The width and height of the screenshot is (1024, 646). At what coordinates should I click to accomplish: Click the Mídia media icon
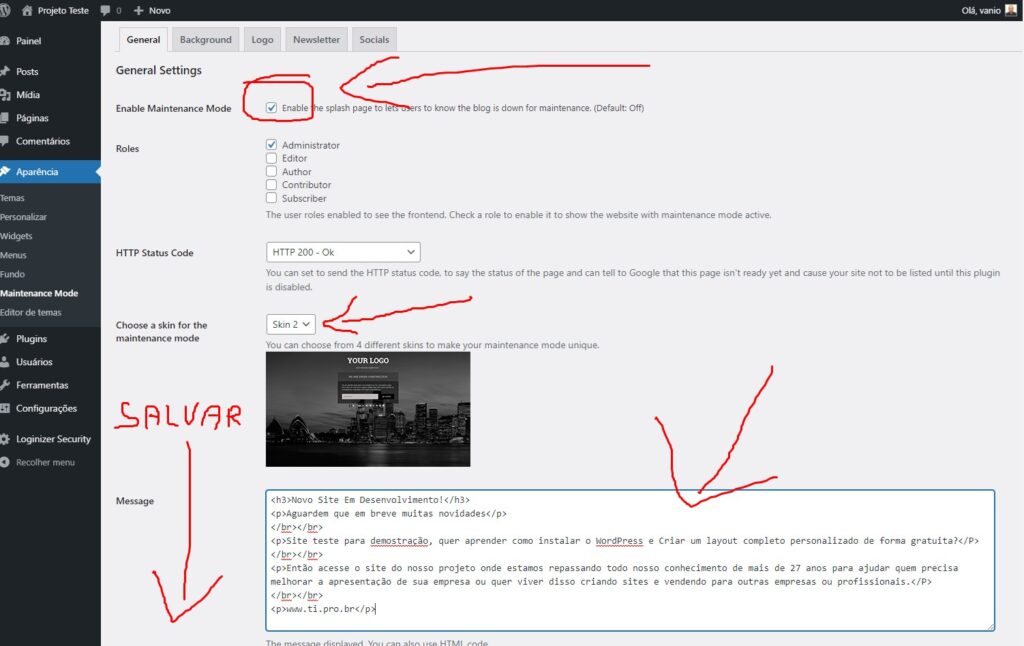5,95
